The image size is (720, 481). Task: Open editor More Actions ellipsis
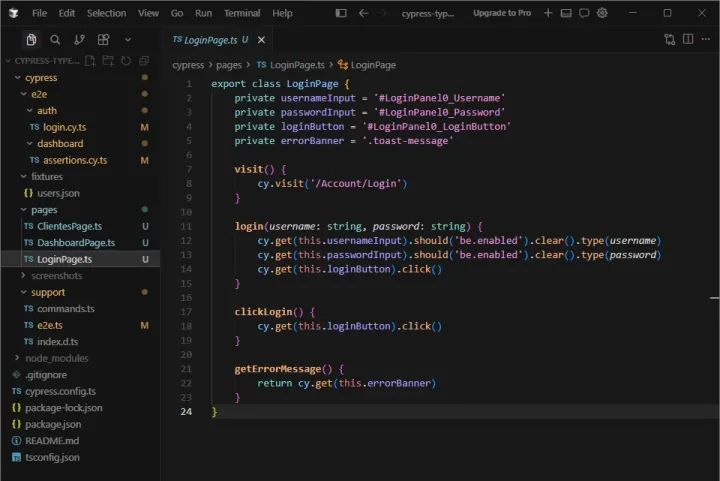click(706, 39)
